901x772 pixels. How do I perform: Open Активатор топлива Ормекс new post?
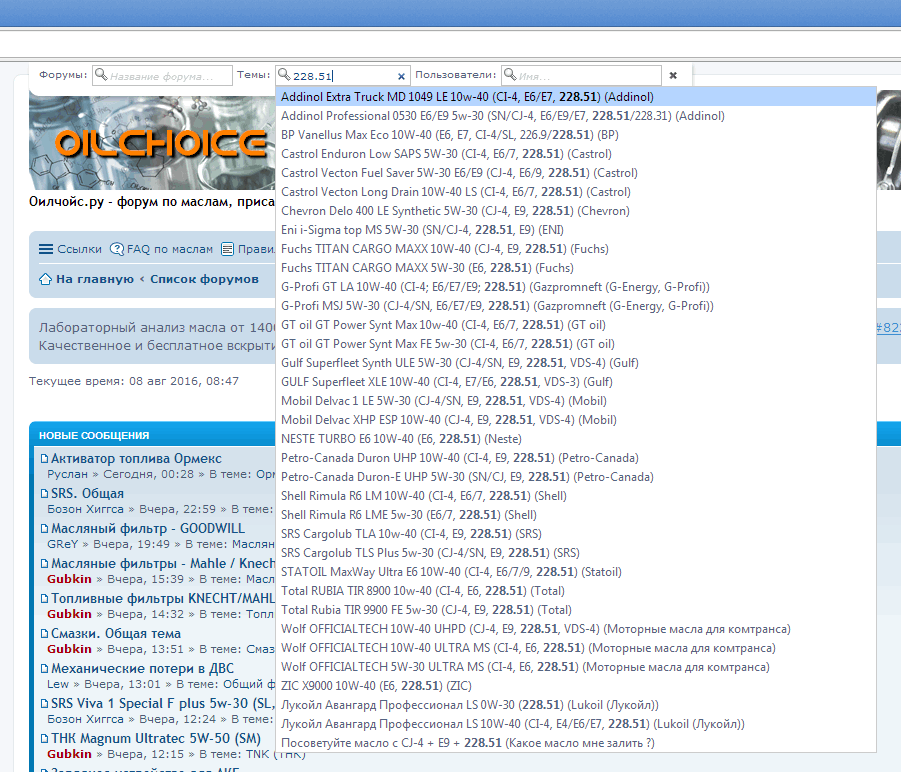tap(136, 458)
